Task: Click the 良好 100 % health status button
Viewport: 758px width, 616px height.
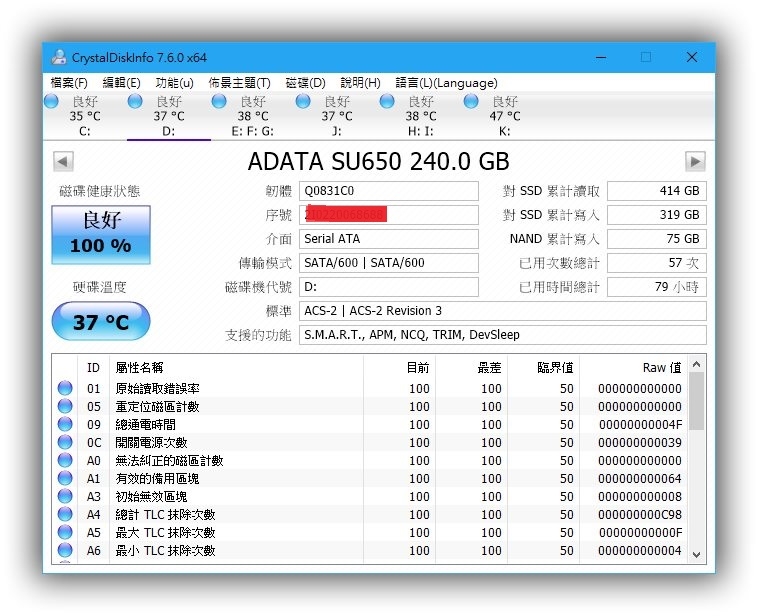Action: 101,235
